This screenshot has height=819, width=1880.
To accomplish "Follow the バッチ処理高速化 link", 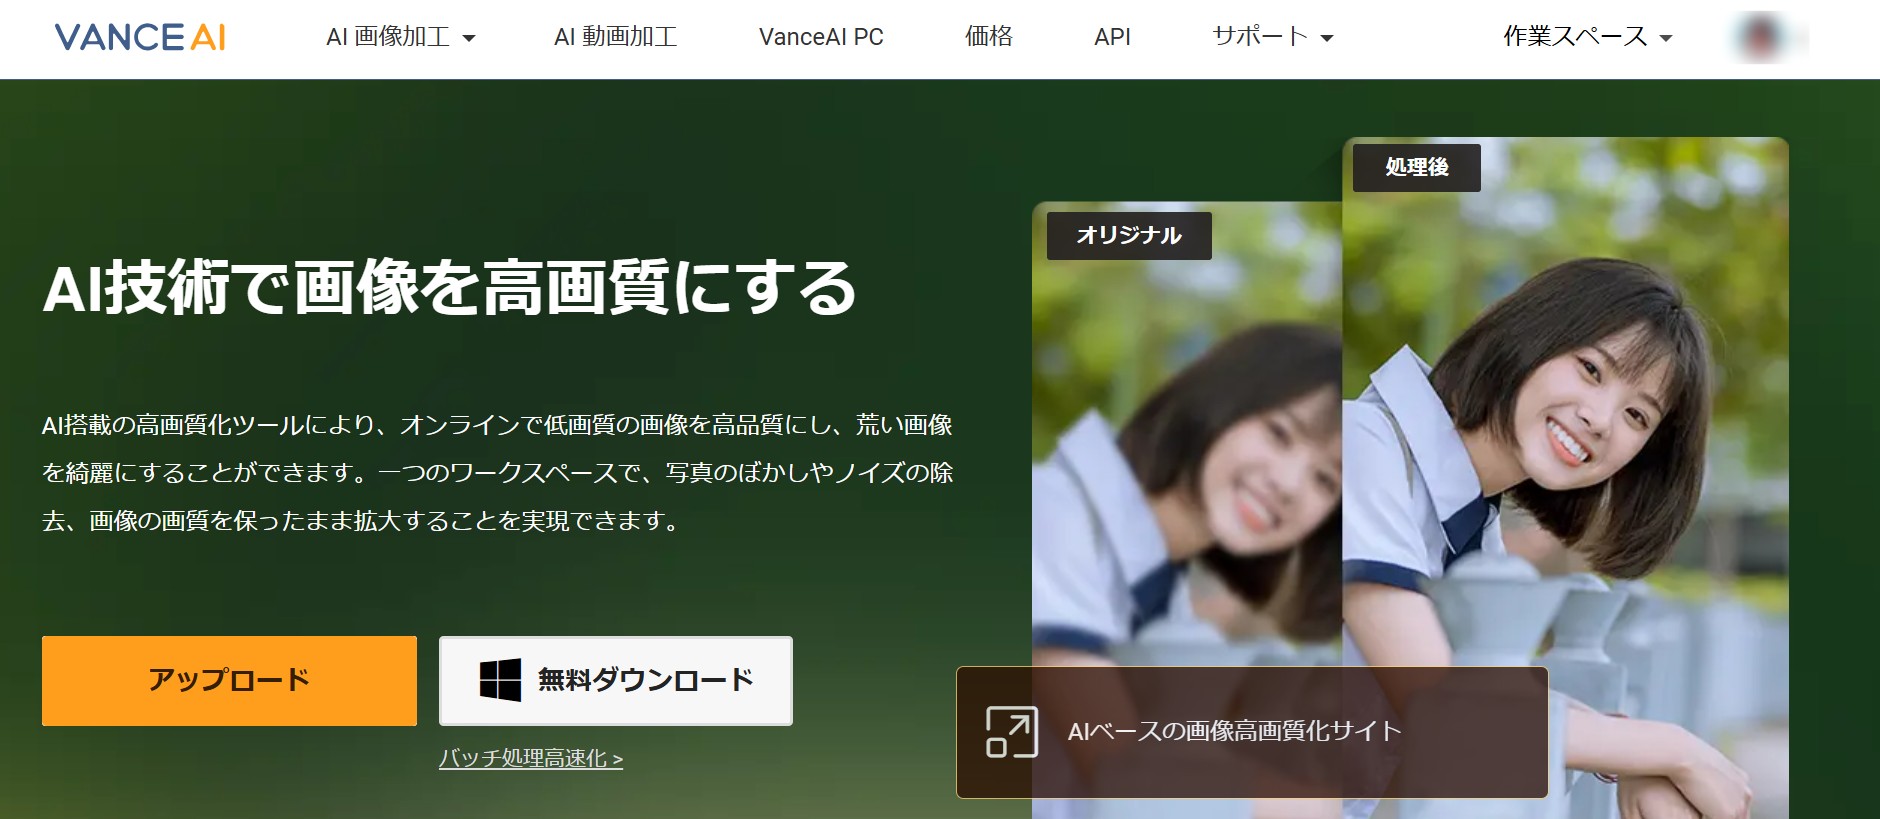I will [530, 759].
